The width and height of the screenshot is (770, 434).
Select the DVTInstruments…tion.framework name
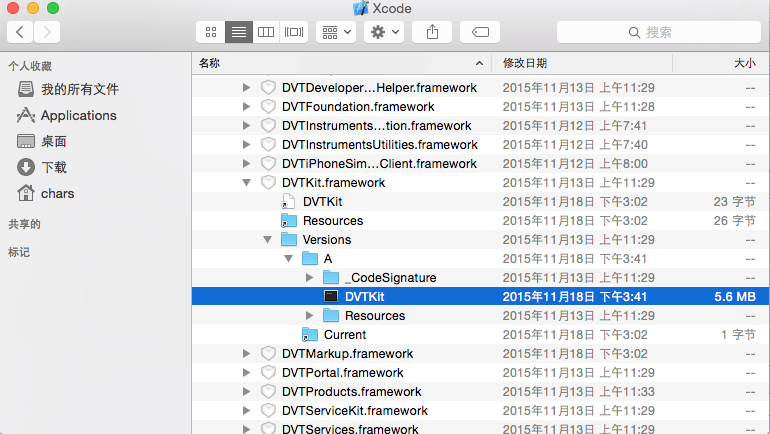coord(377,126)
